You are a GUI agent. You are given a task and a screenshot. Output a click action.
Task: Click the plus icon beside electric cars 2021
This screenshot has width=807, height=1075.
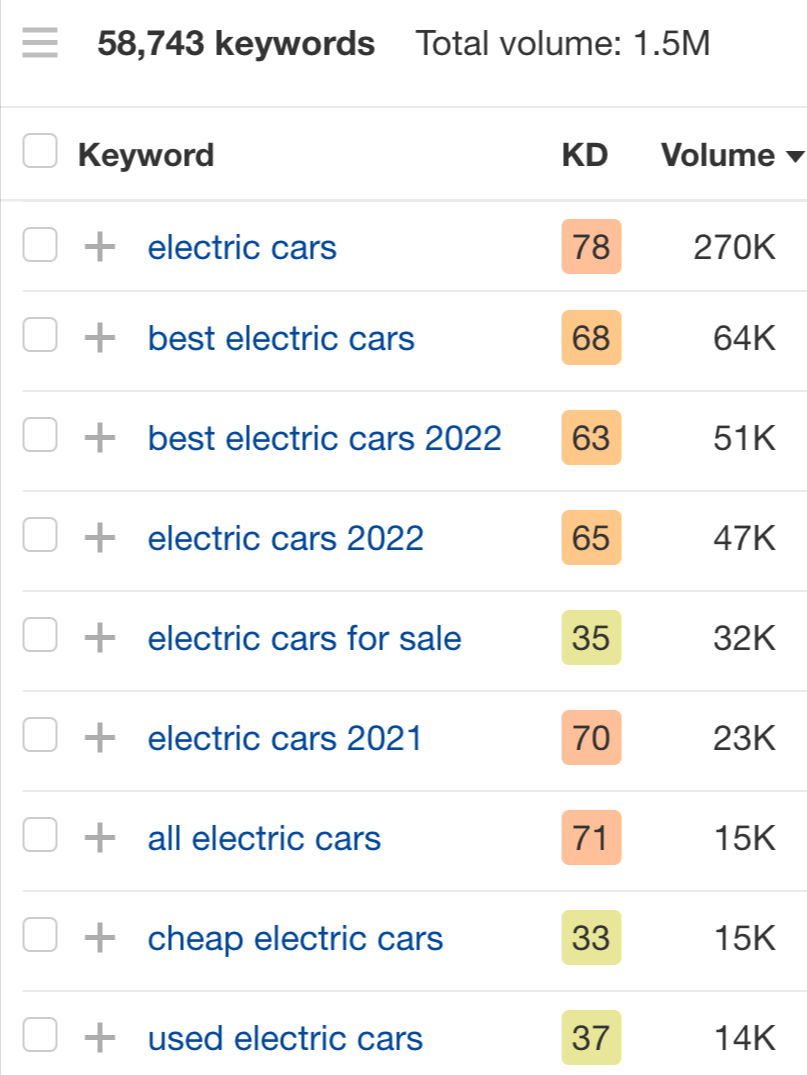coord(98,738)
